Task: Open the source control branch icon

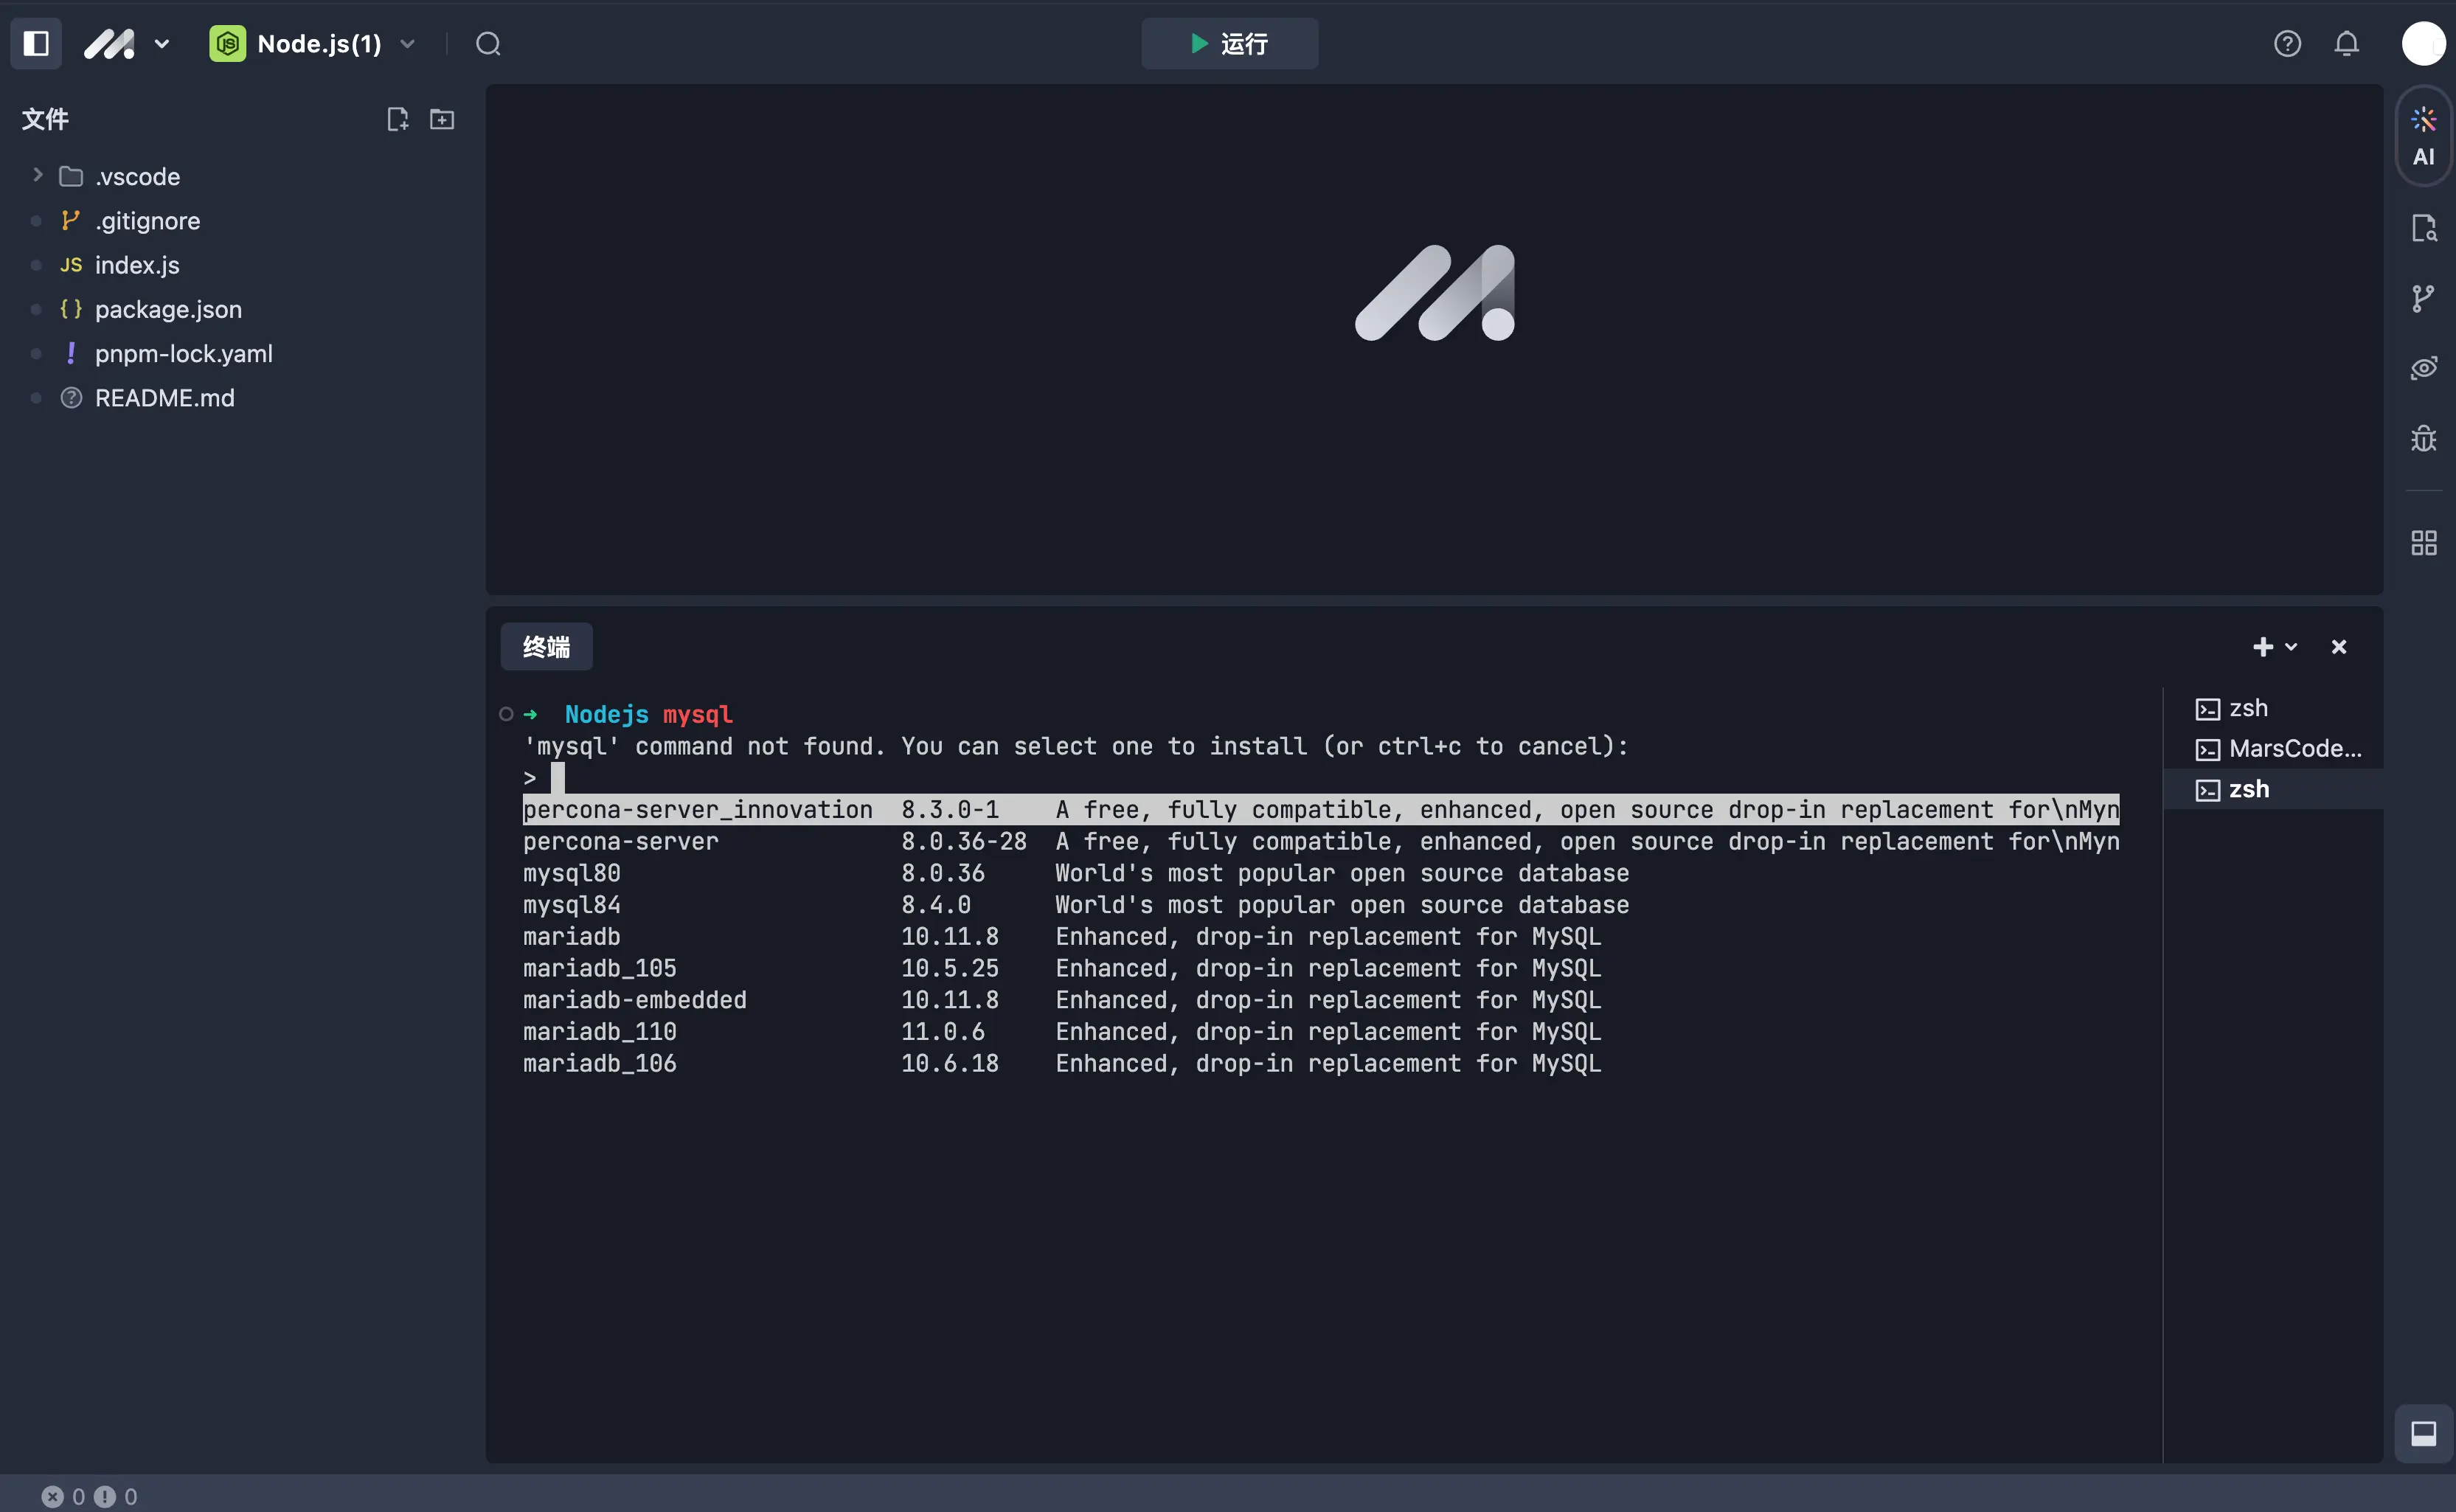Action: 2423,298
